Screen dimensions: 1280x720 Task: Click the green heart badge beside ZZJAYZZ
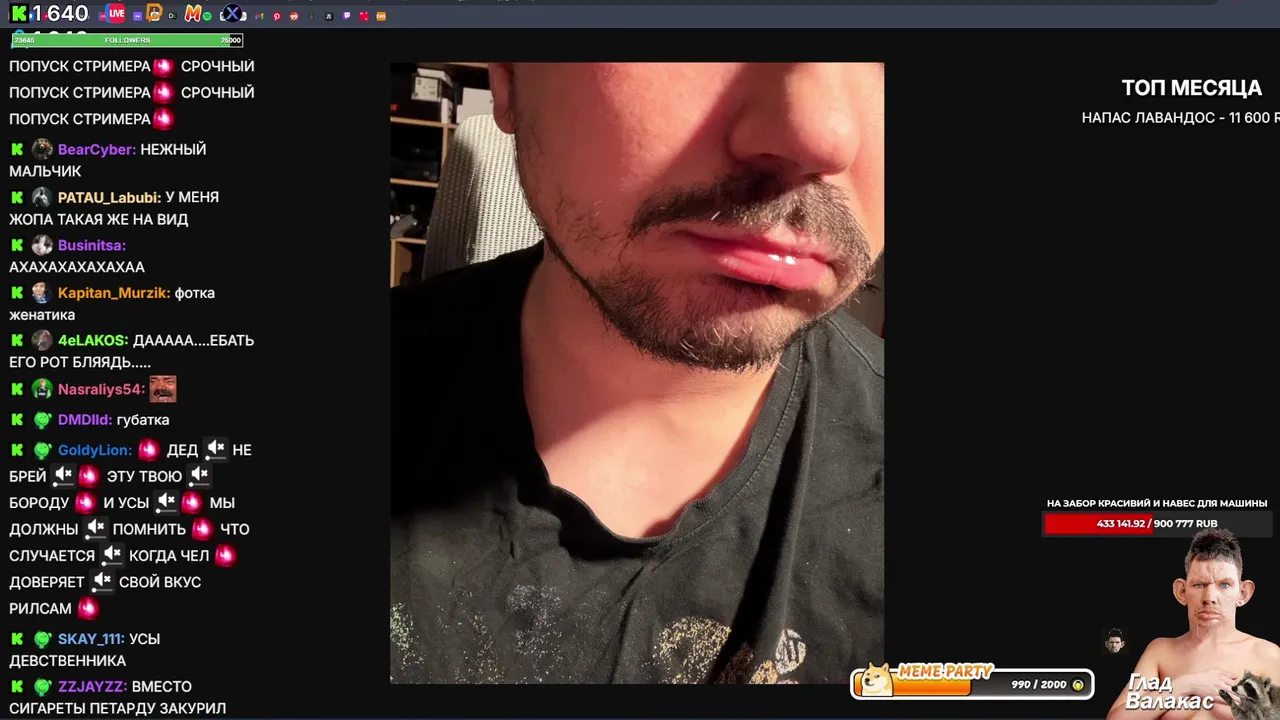[x=42, y=687]
